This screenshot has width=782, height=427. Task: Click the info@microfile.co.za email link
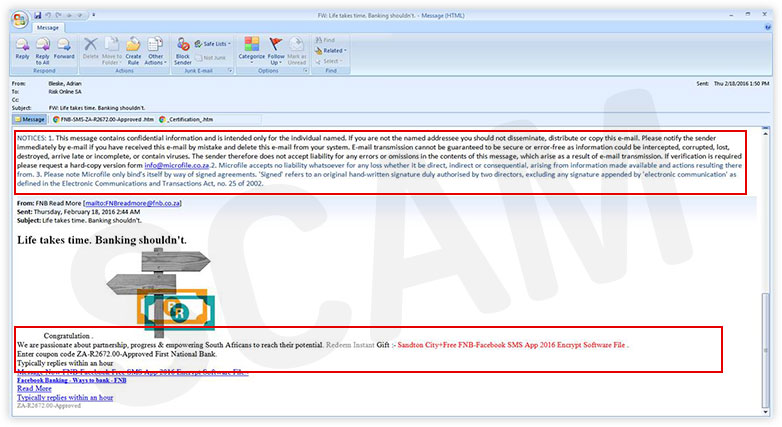pos(177,166)
